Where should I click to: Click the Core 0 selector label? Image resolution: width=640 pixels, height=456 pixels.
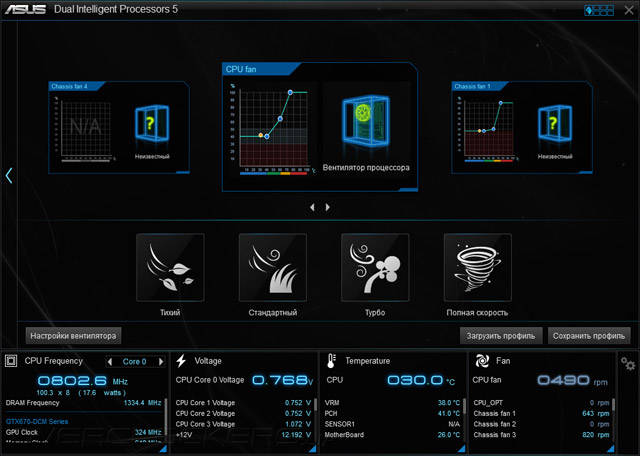coord(135,362)
